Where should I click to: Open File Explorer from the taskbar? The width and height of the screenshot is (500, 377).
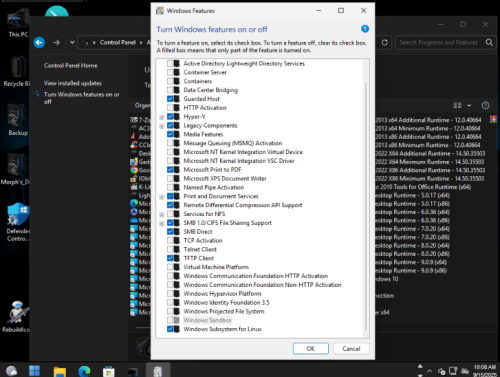point(60,371)
